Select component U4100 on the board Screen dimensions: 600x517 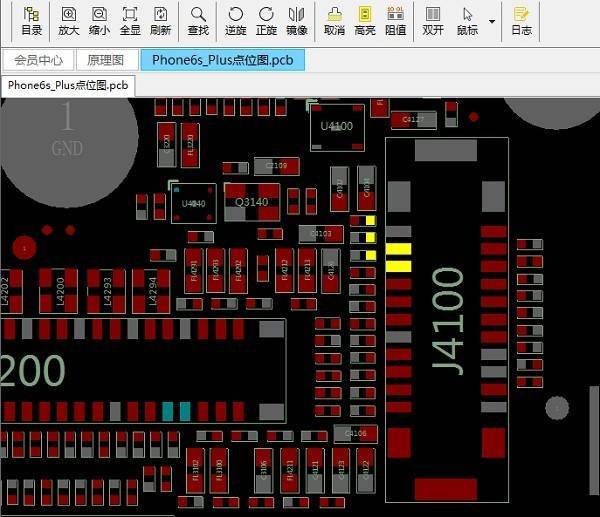(x=336, y=128)
